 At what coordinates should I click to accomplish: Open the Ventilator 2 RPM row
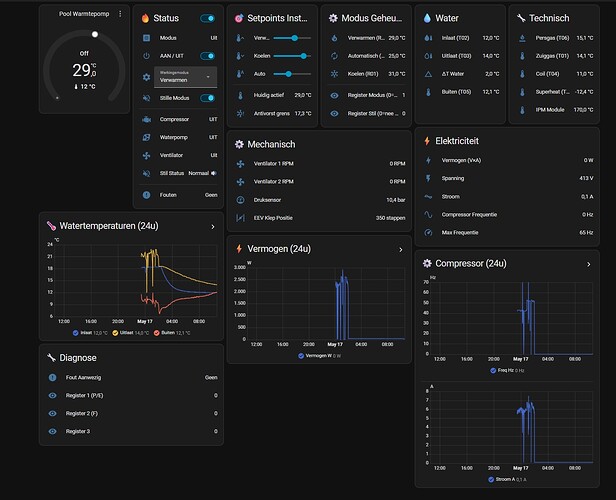(x=320, y=182)
